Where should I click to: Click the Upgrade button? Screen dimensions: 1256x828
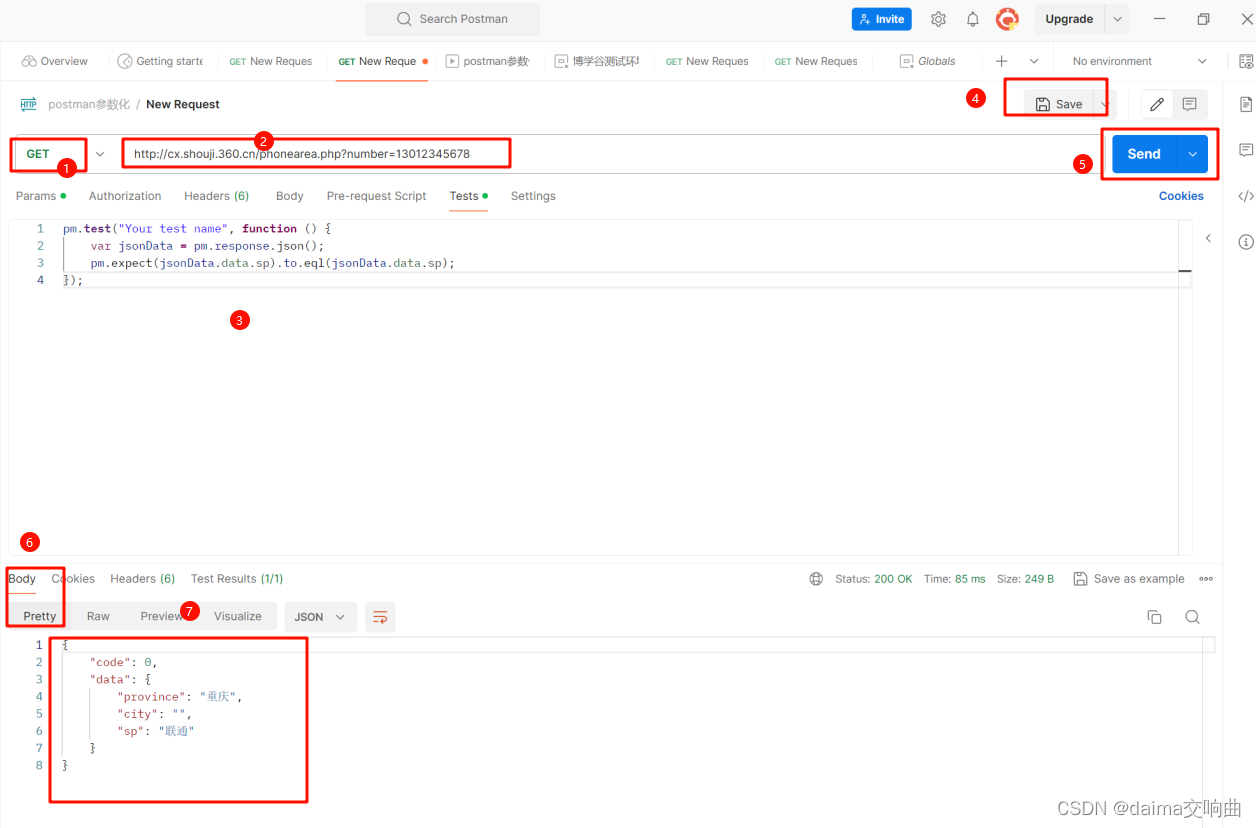pyautogui.click(x=1069, y=19)
